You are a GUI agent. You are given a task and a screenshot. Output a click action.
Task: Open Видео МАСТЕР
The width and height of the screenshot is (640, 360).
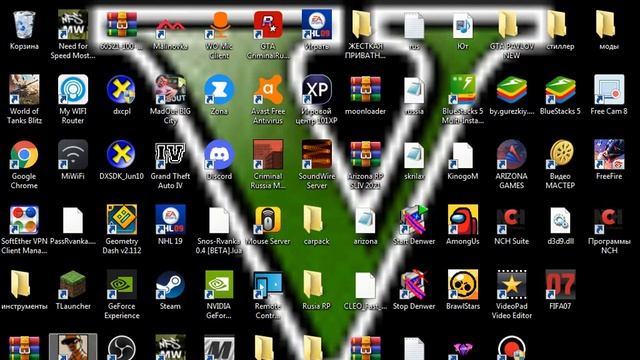[x=560, y=155]
